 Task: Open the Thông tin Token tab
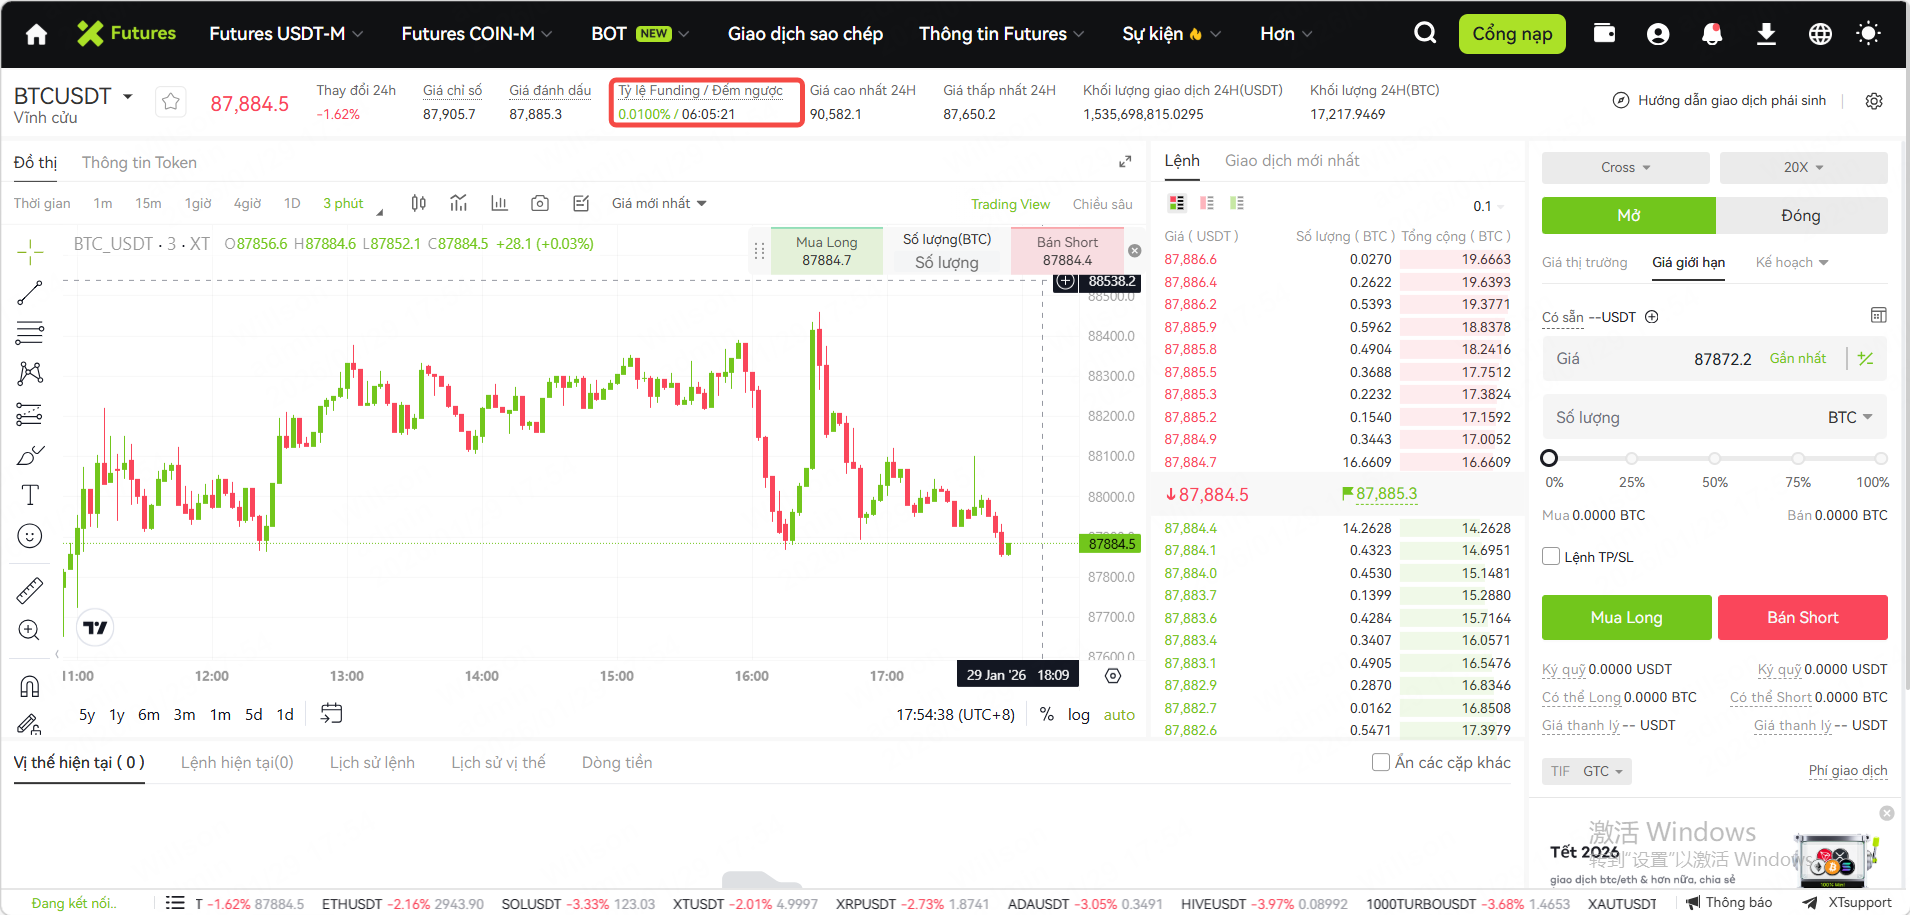(x=139, y=163)
